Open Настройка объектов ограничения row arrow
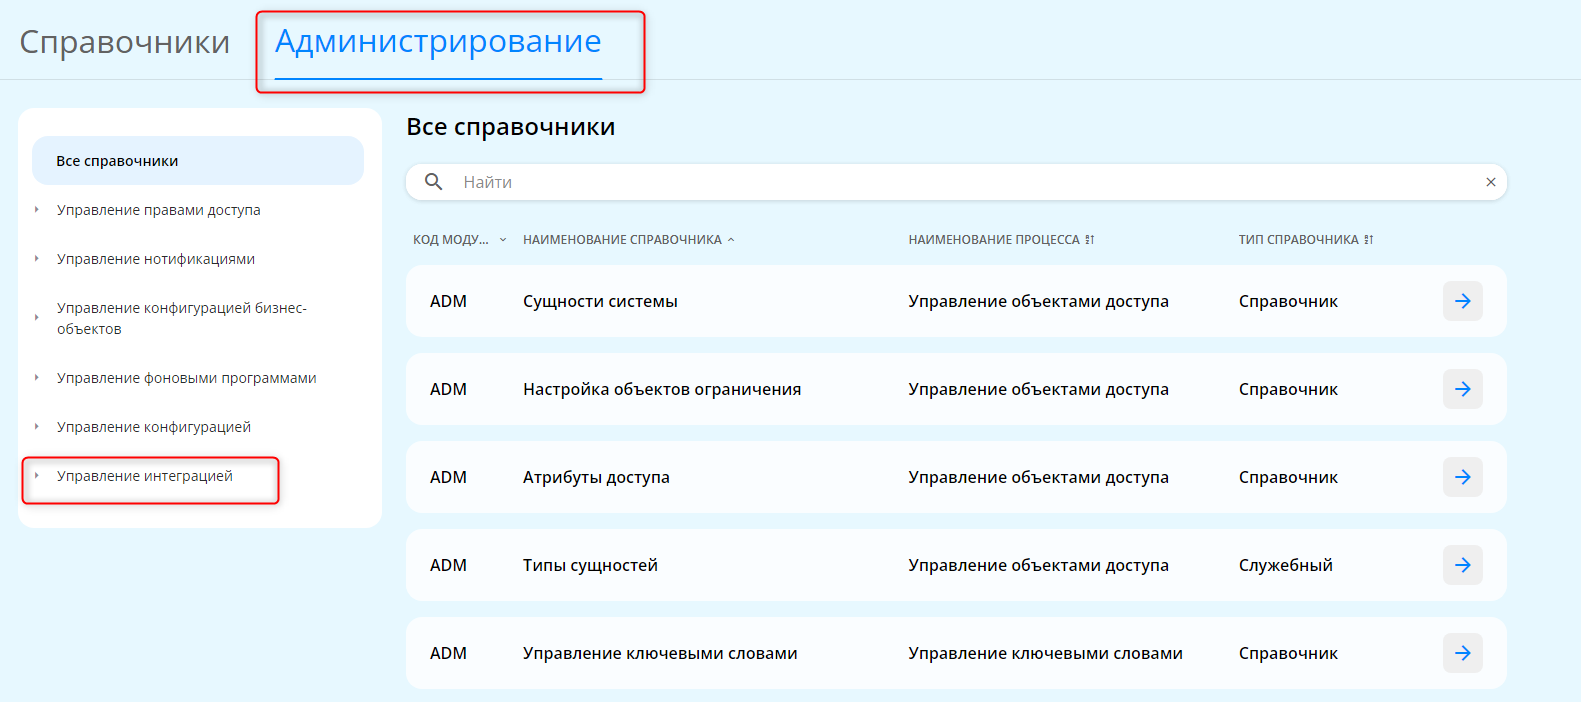Screen dimensions: 1581x702 coord(1463,389)
